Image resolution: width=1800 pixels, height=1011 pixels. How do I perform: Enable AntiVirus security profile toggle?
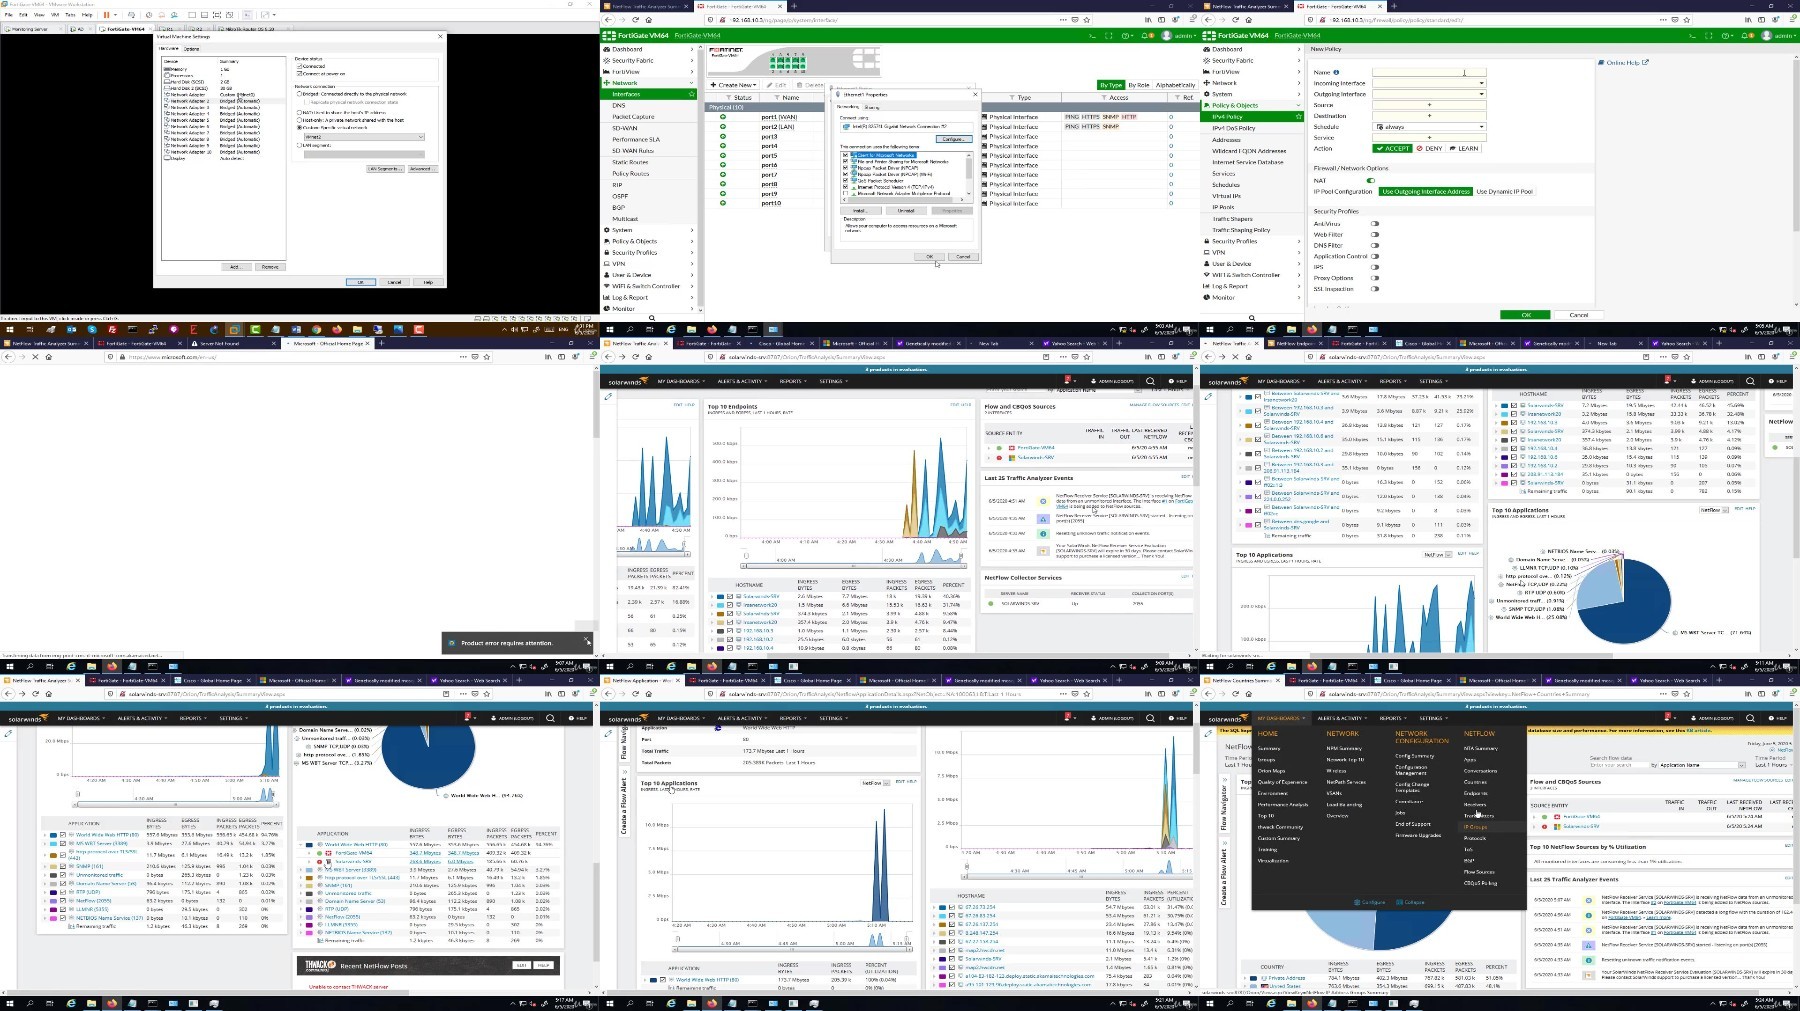(x=1375, y=224)
